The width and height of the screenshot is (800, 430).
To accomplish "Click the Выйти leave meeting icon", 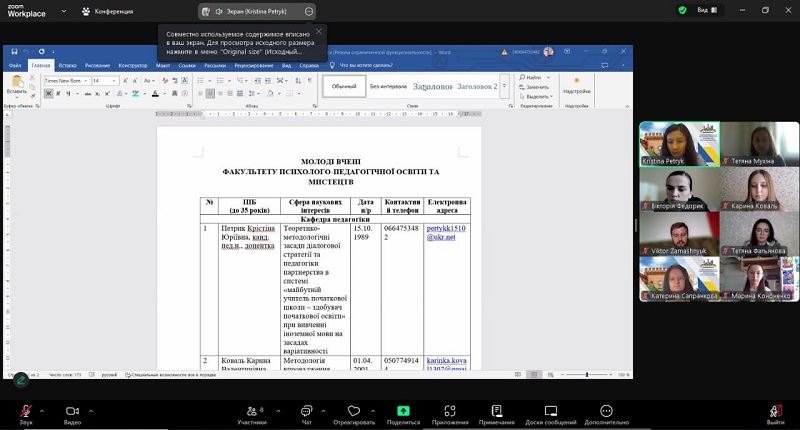I will click(x=776, y=411).
